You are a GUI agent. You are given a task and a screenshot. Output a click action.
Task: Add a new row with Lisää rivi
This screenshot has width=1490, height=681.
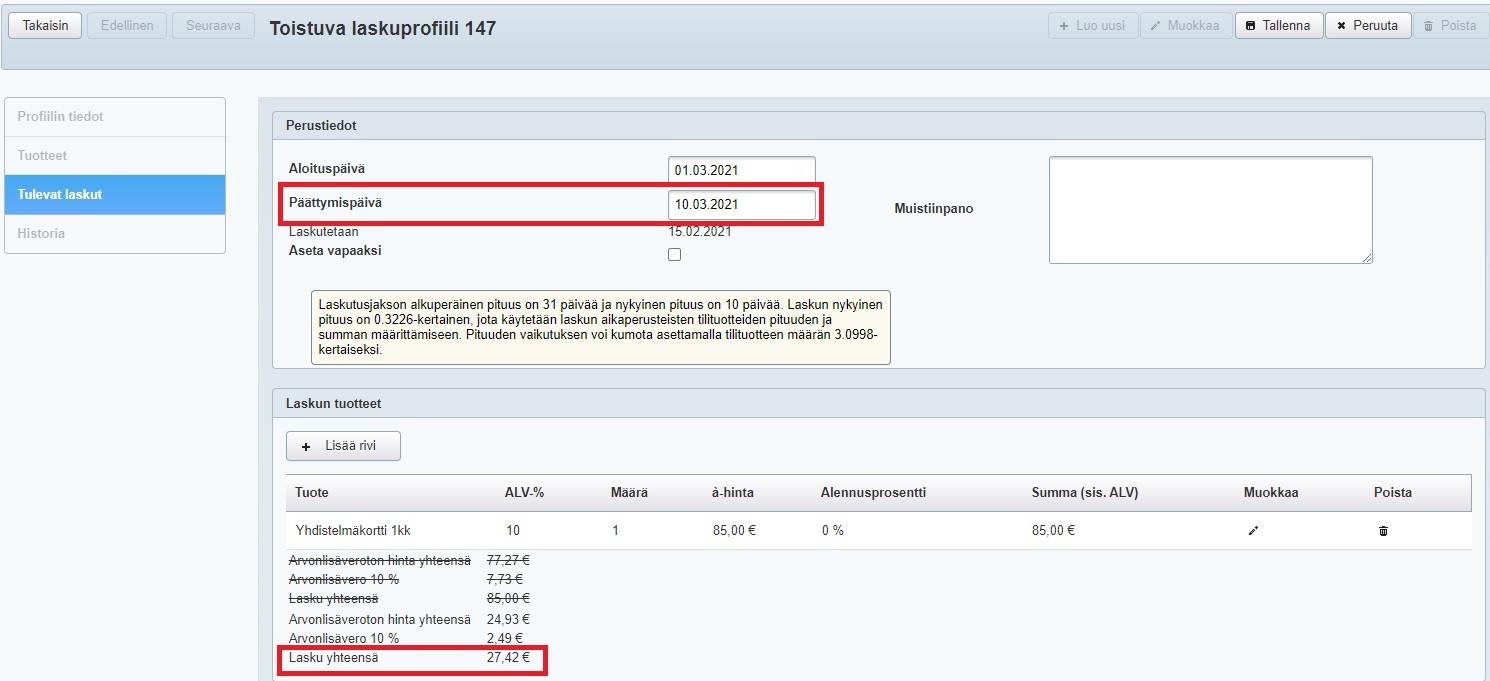click(x=343, y=446)
